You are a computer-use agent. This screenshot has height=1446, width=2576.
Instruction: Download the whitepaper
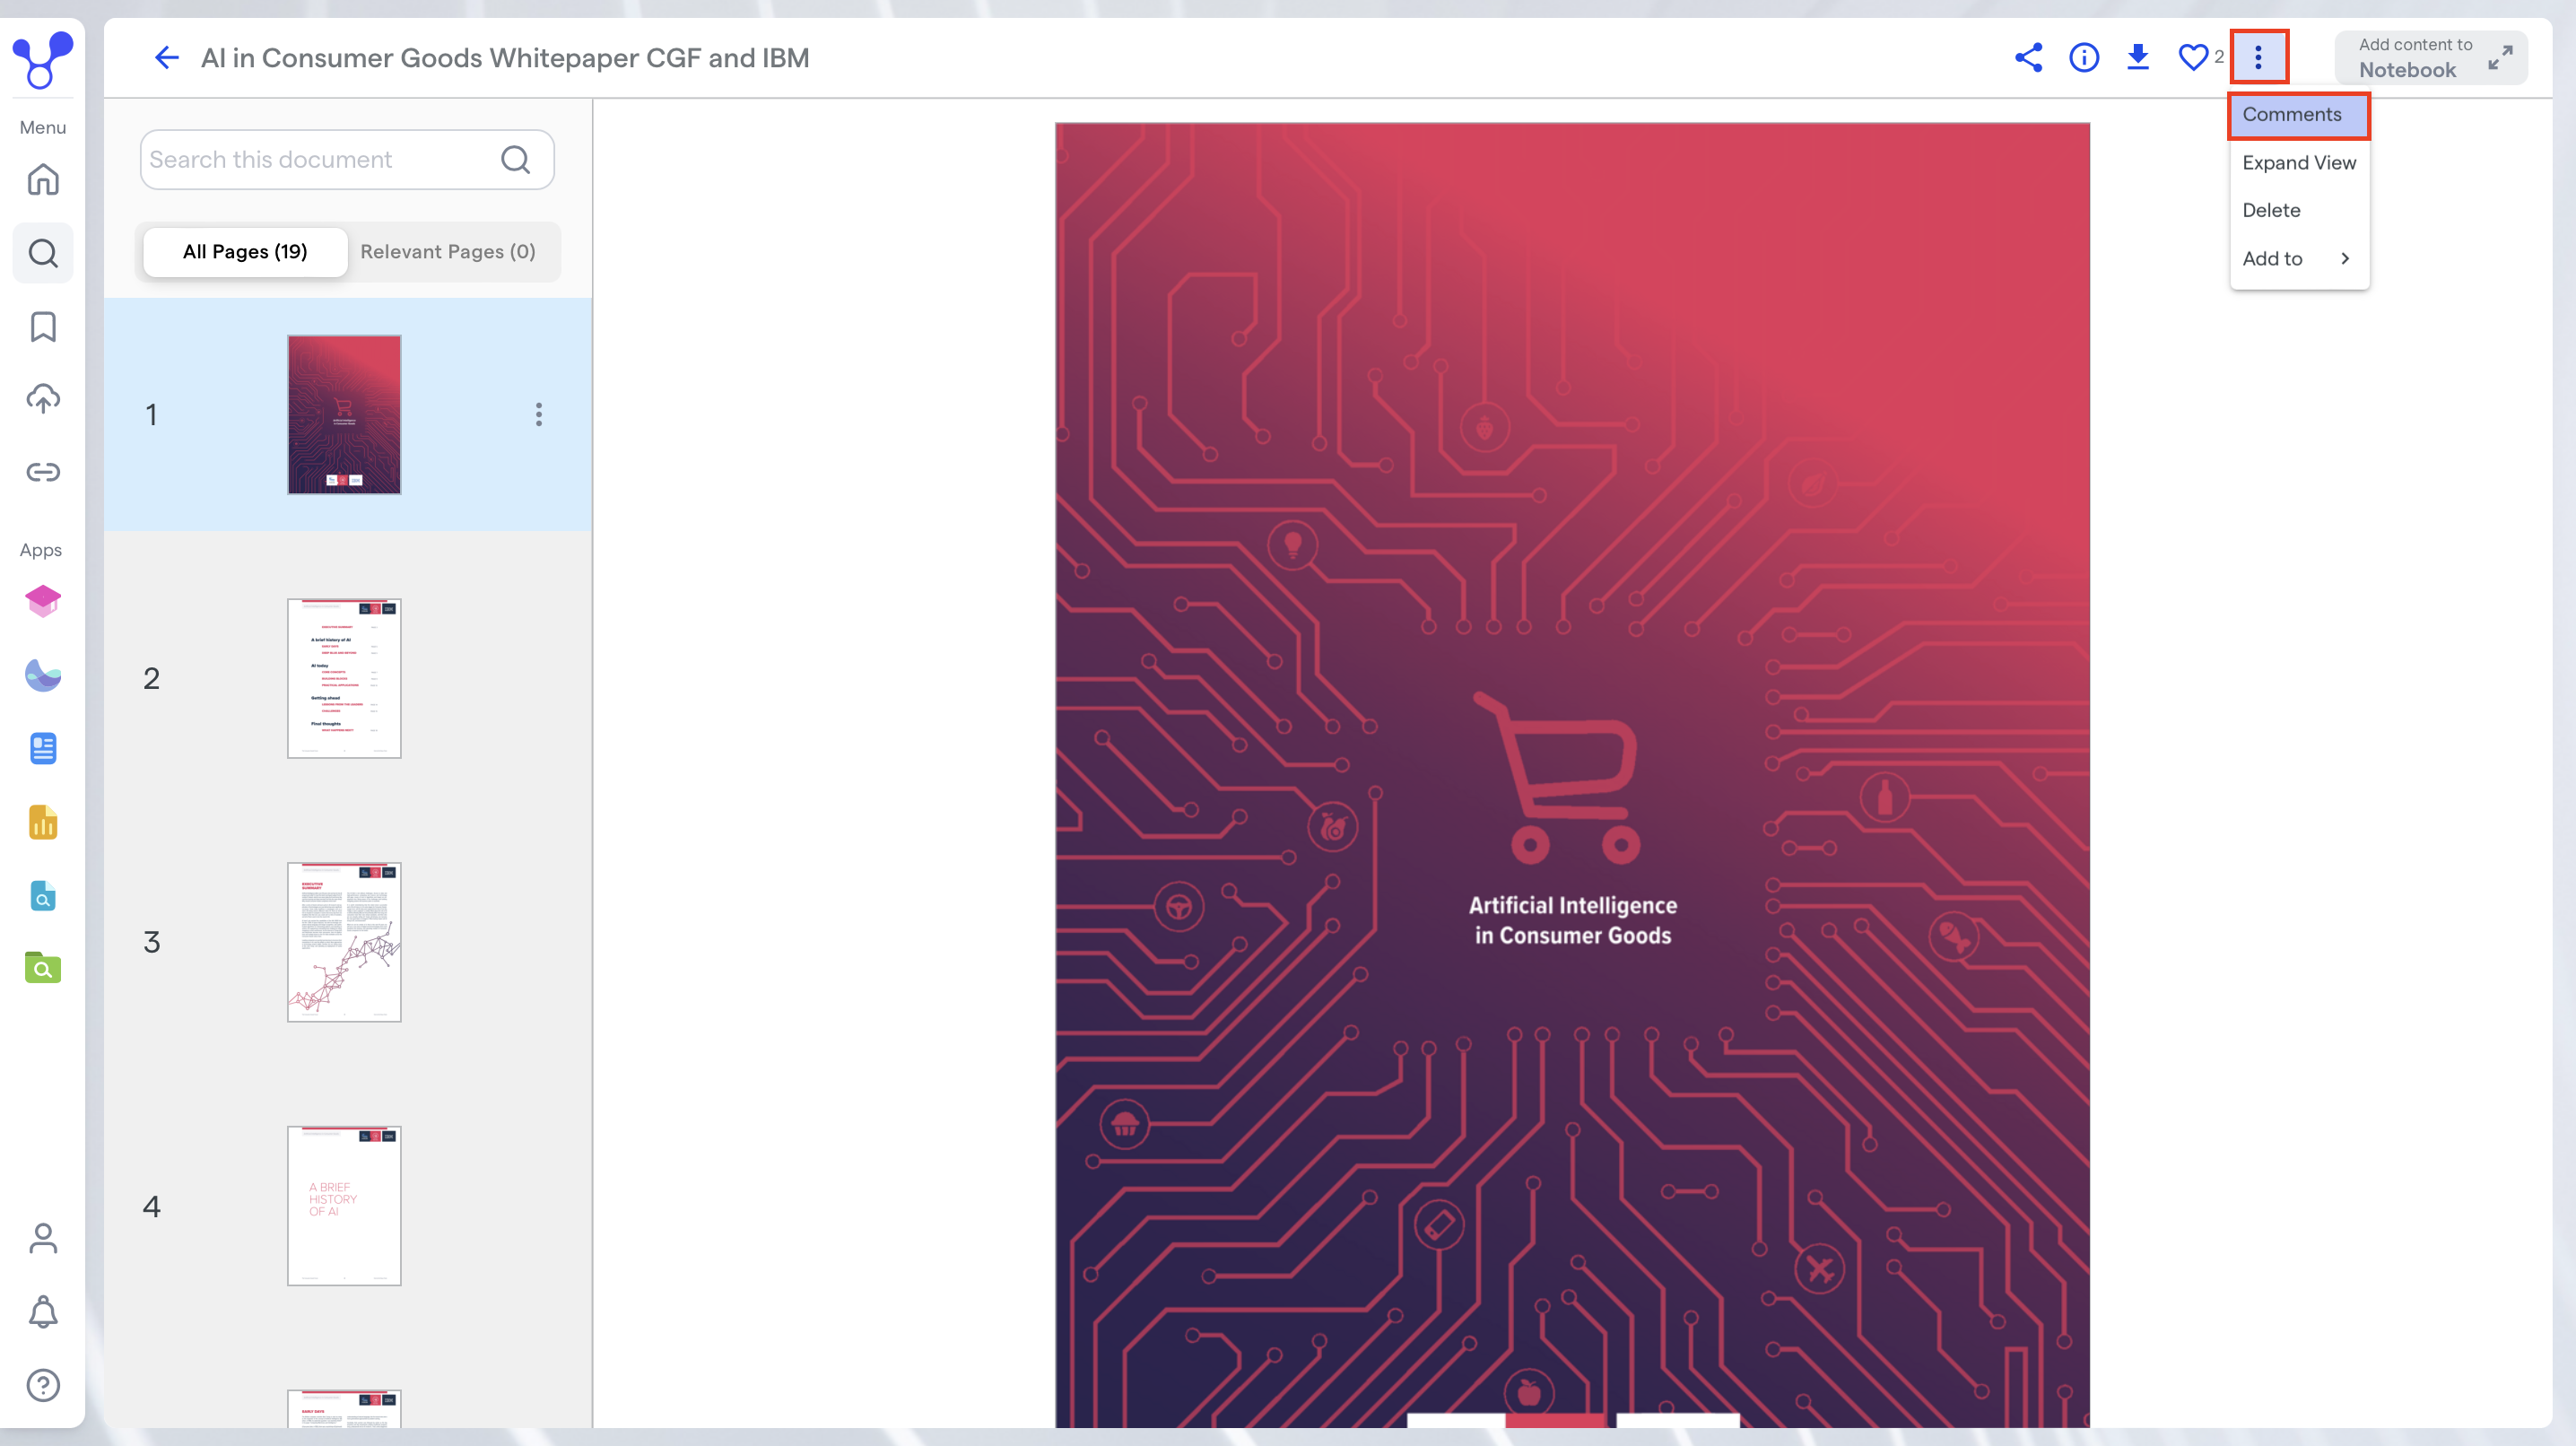point(2138,58)
